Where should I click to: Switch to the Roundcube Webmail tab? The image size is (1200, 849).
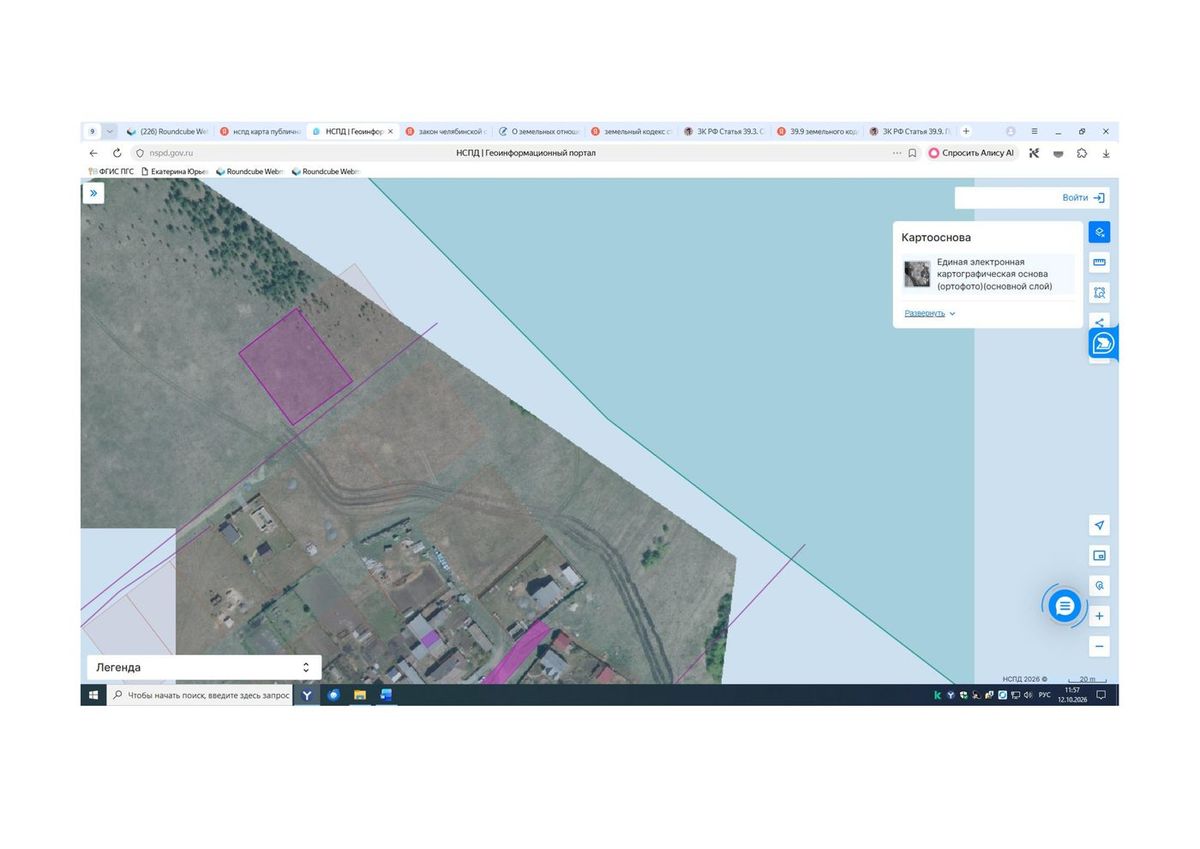(x=166, y=131)
